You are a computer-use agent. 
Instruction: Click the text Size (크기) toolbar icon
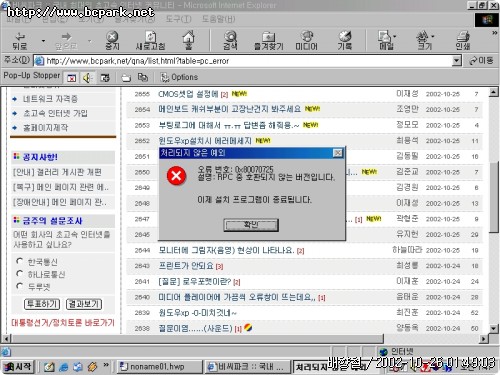(x=424, y=41)
